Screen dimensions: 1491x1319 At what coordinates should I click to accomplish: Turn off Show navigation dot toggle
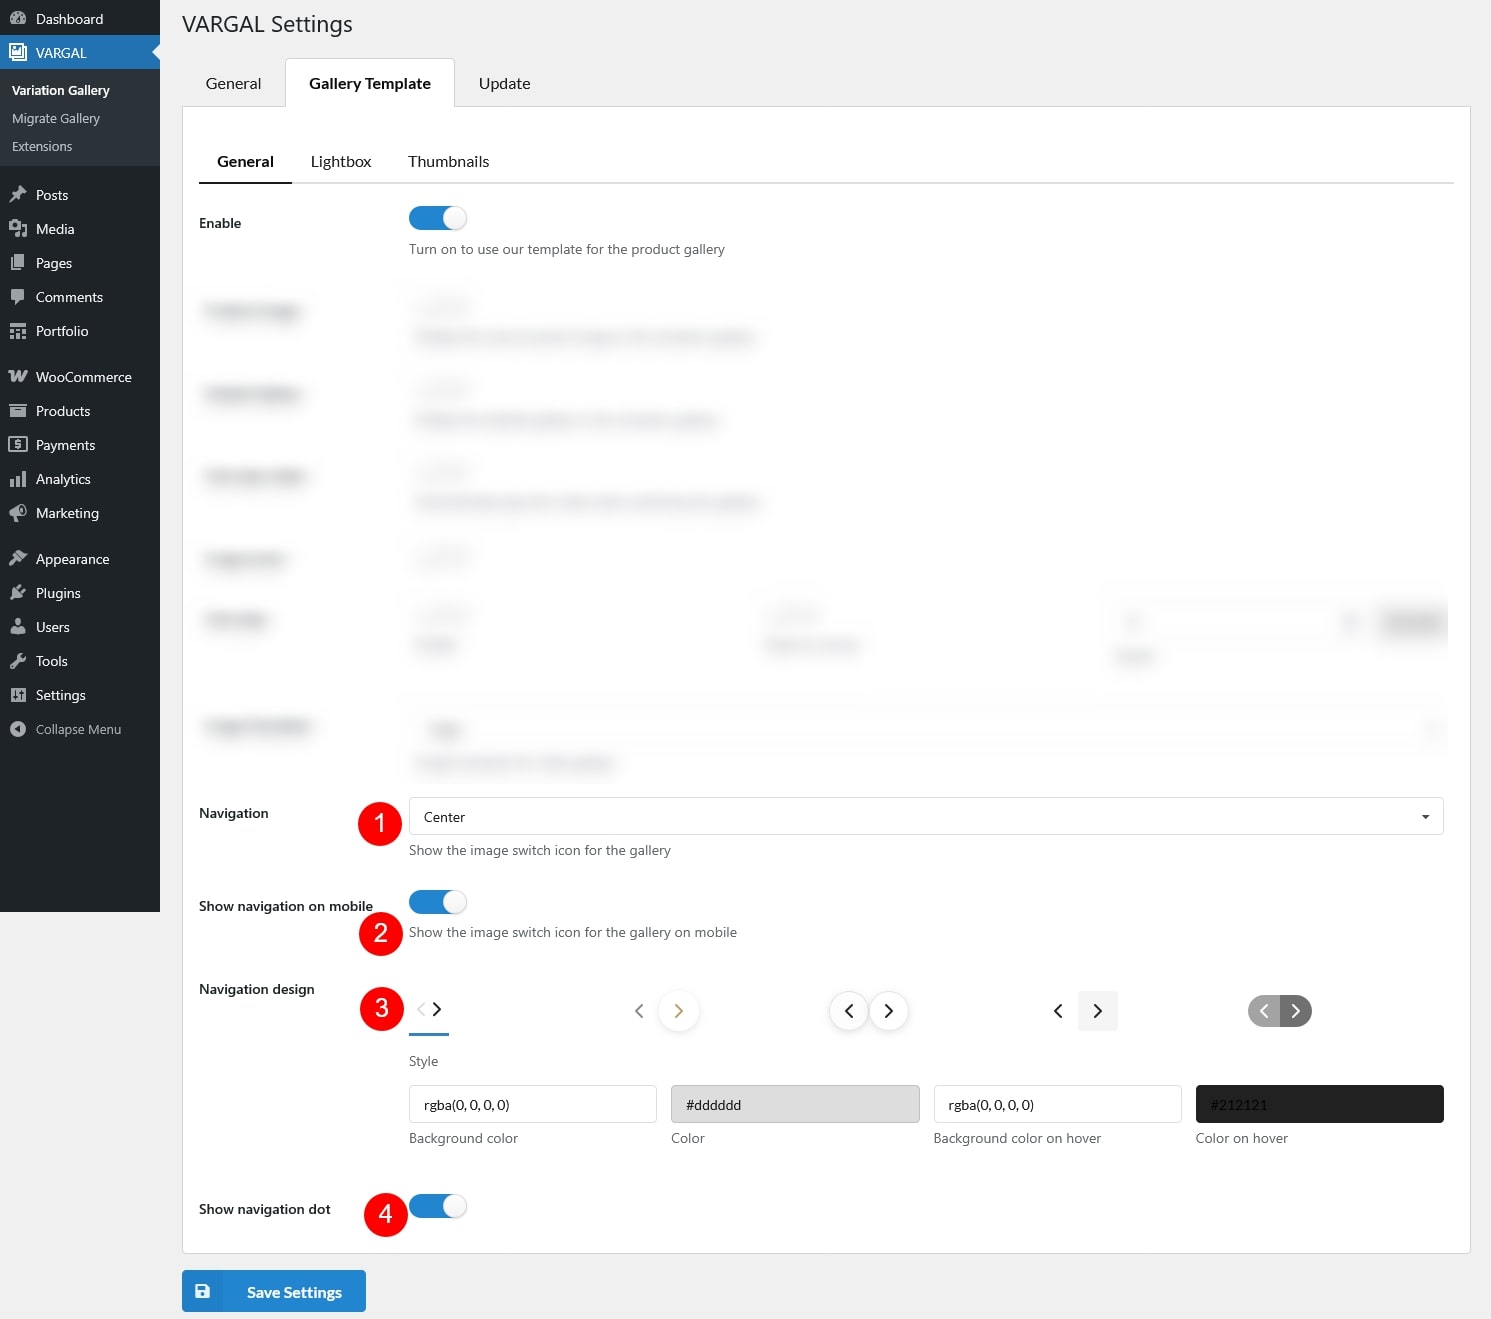437,1206
